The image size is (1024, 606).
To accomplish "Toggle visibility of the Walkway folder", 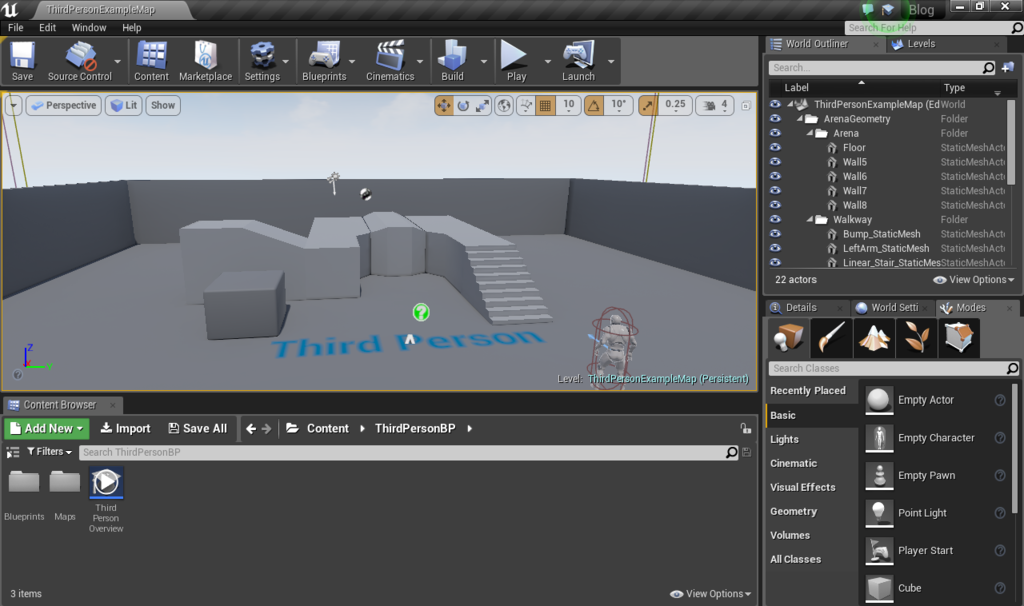I will pos(775,219).
